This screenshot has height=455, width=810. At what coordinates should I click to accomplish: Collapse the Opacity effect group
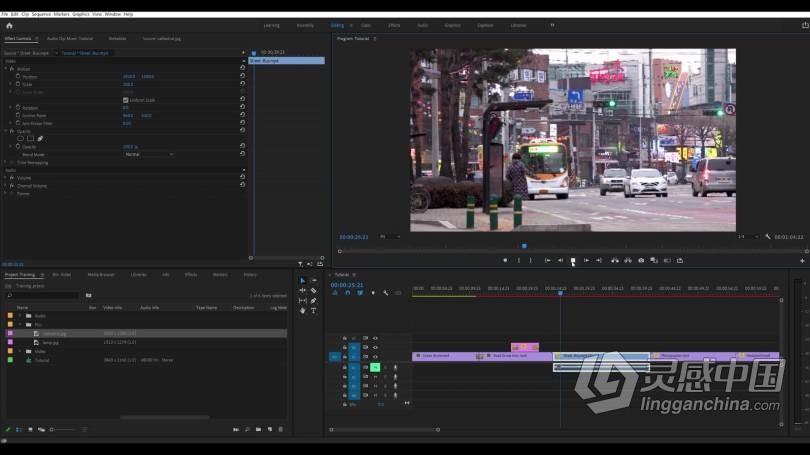point(6,131)
